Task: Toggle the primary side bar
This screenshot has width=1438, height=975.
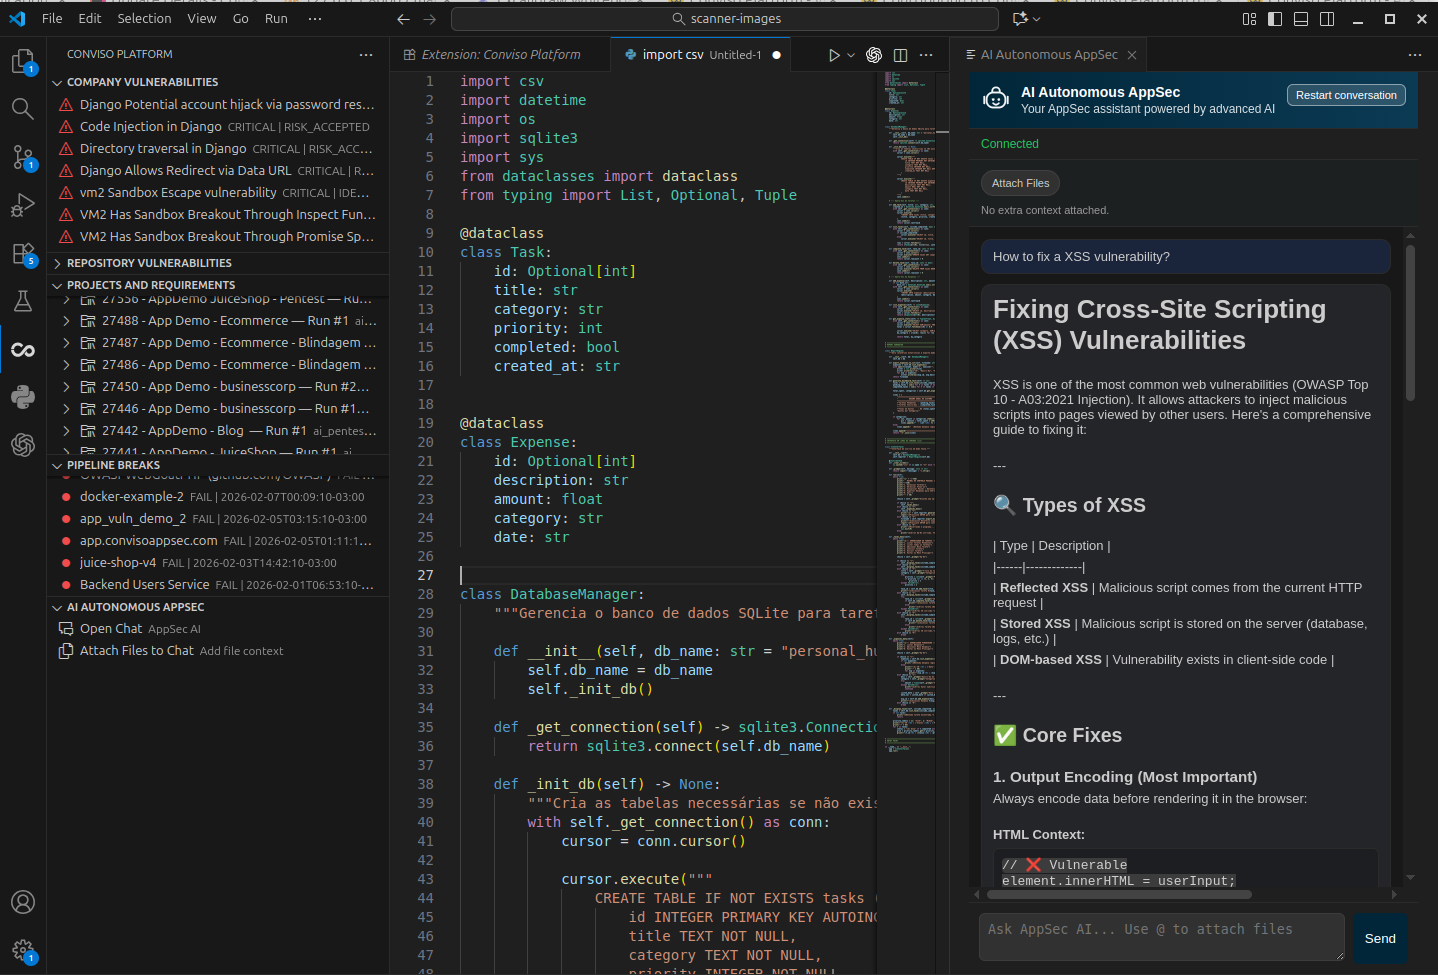Action: tap(1275, 19)
